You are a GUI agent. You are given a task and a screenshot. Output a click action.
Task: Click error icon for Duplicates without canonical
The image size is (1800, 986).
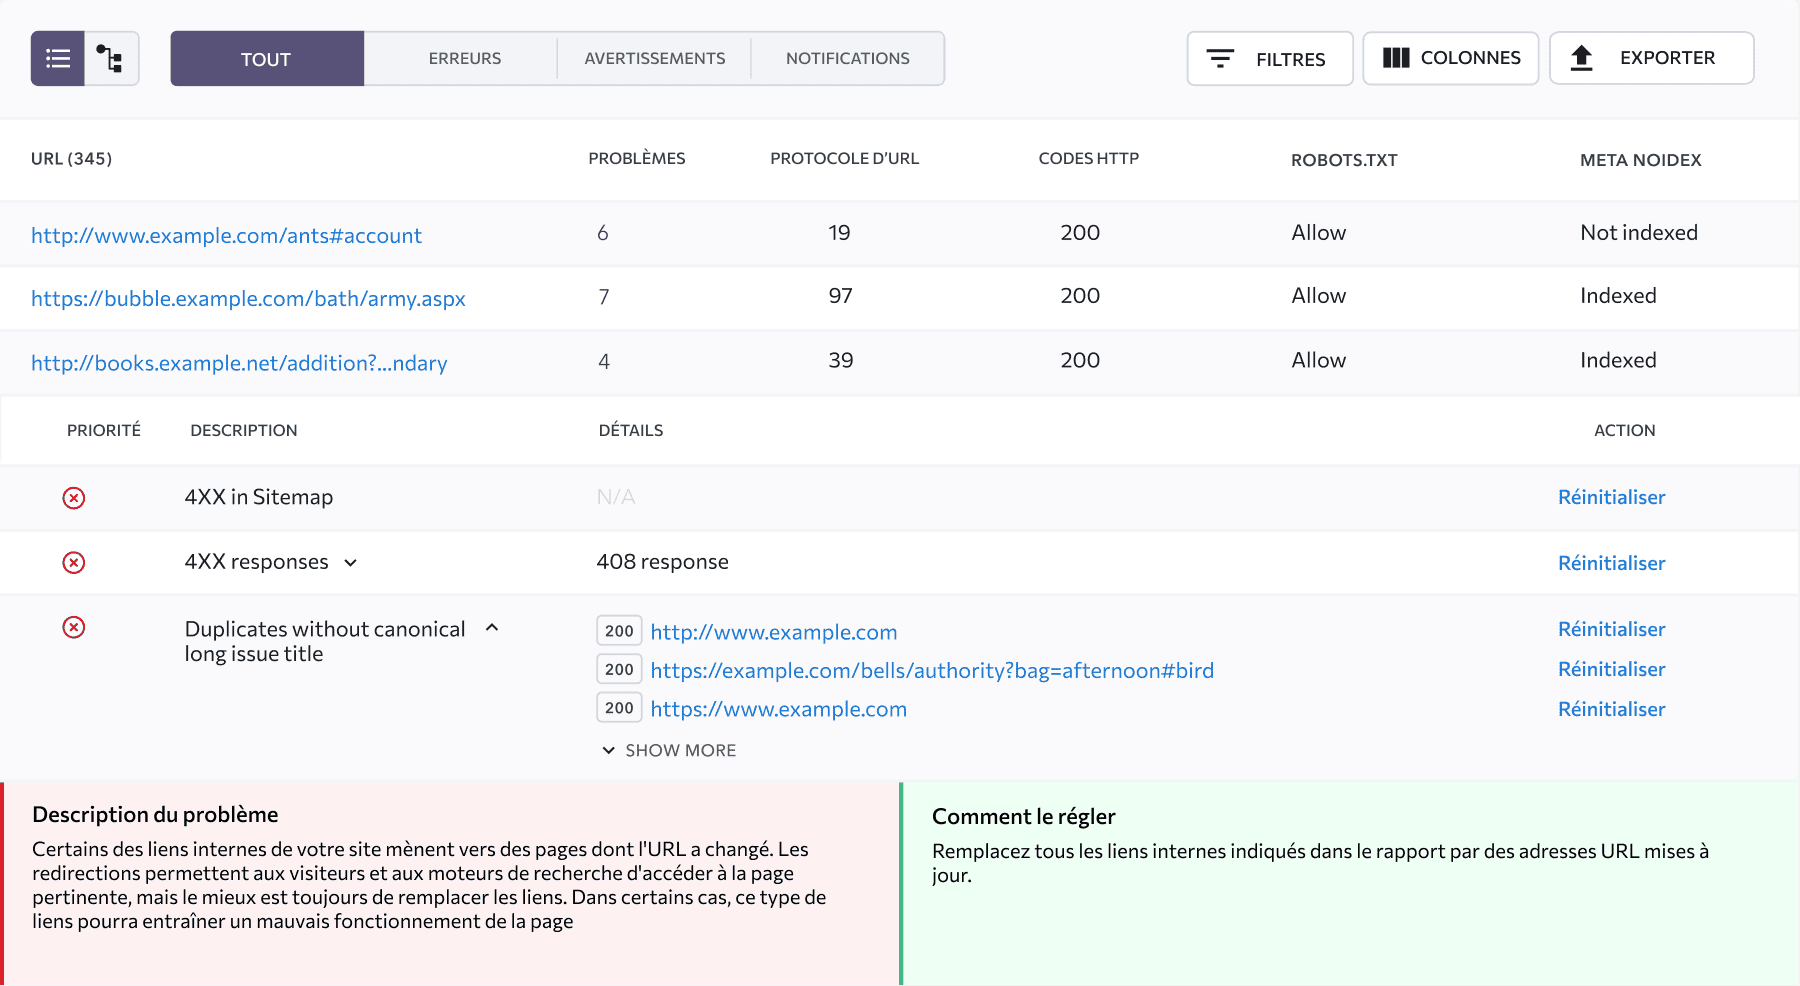[x=74, y=627]
